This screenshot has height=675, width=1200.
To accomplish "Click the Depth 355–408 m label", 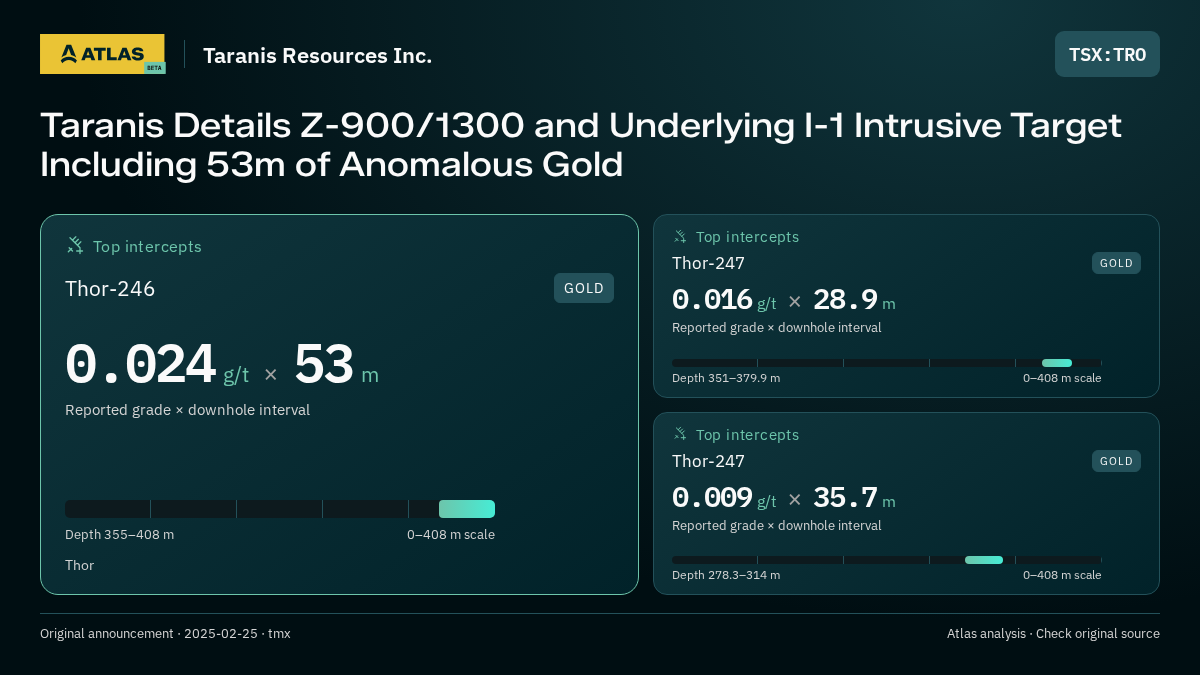I will (x=119, y=535).
